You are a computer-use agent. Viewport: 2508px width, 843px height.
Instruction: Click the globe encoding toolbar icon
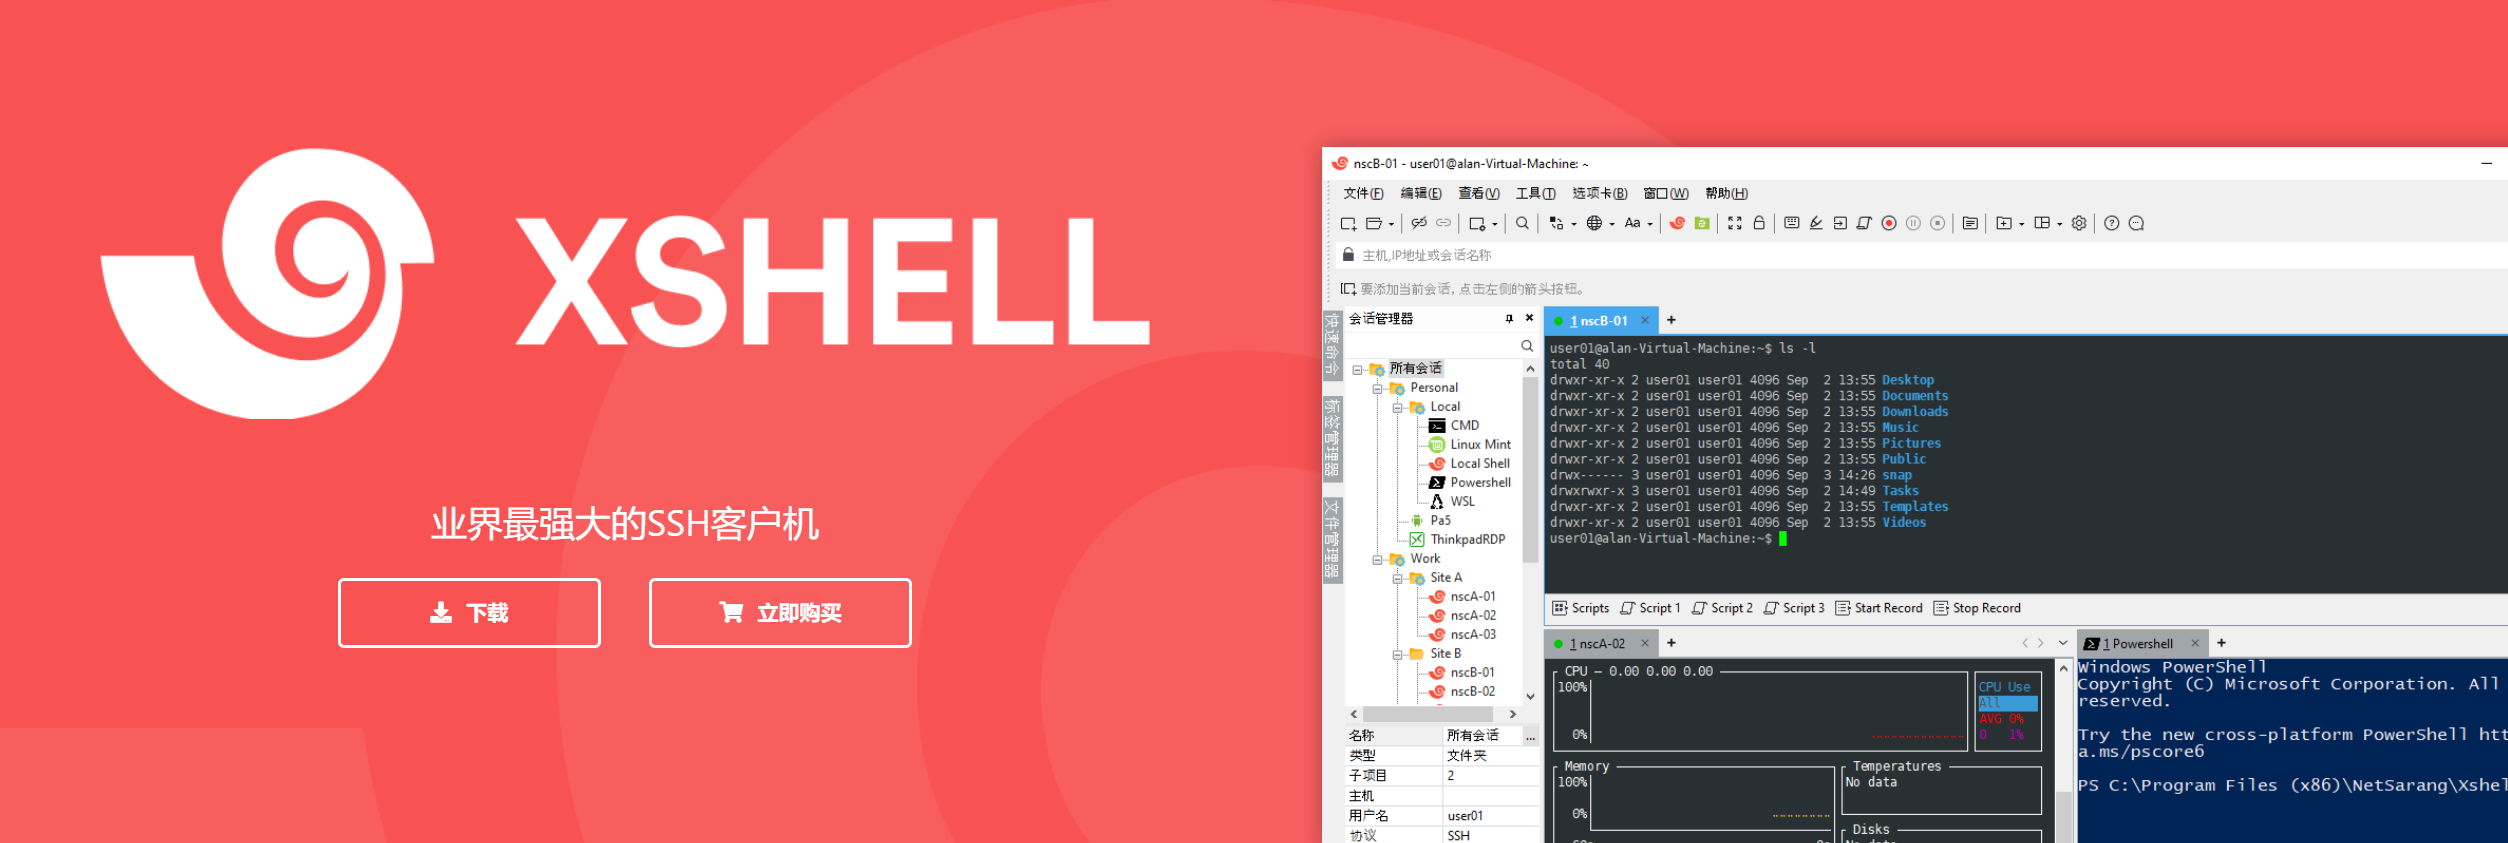point(1594,224)
